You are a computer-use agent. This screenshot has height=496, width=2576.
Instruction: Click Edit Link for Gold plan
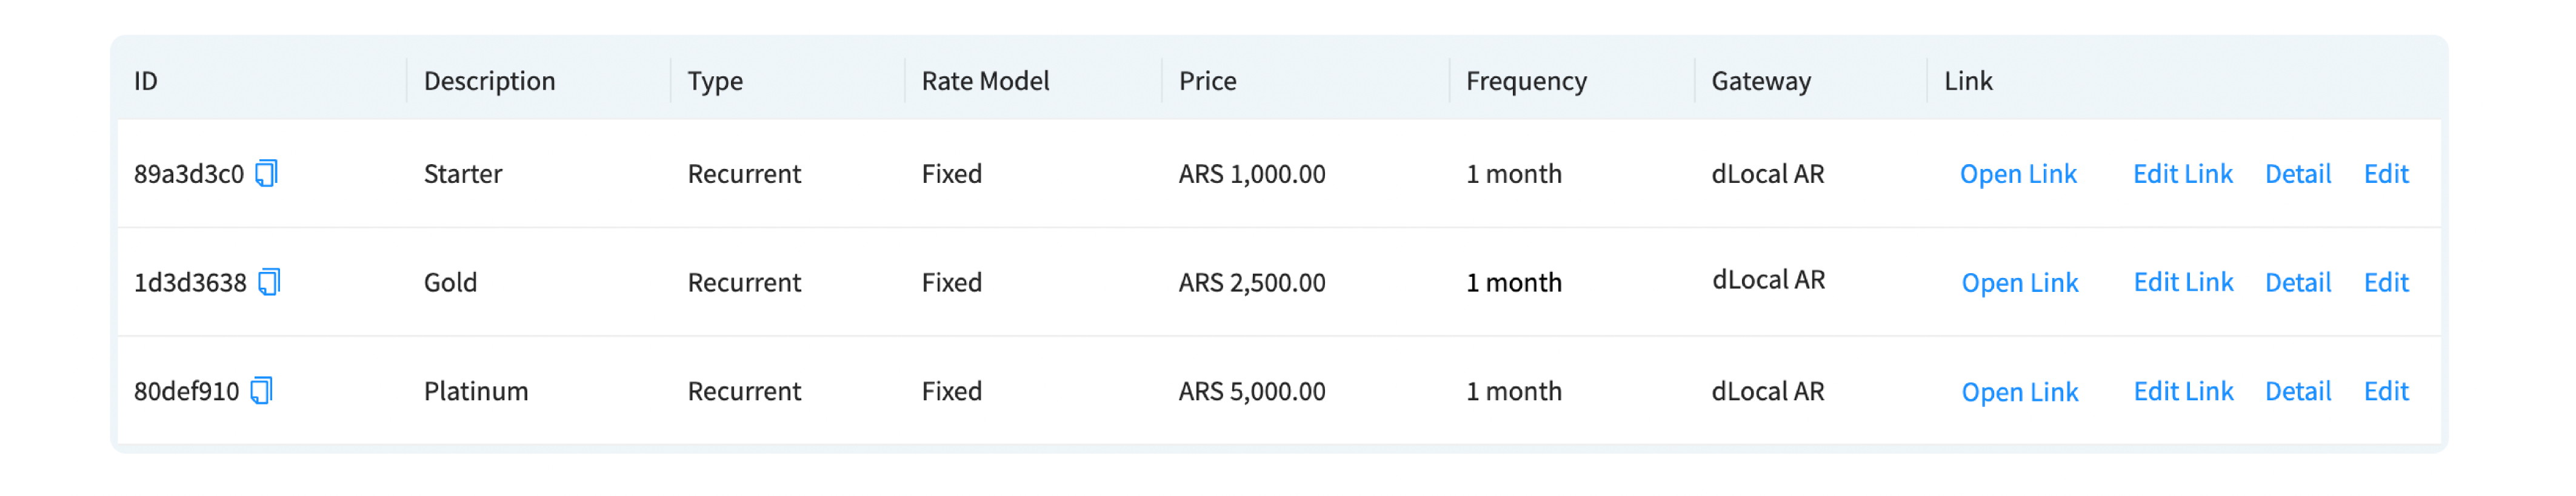tap(2183, 283)
